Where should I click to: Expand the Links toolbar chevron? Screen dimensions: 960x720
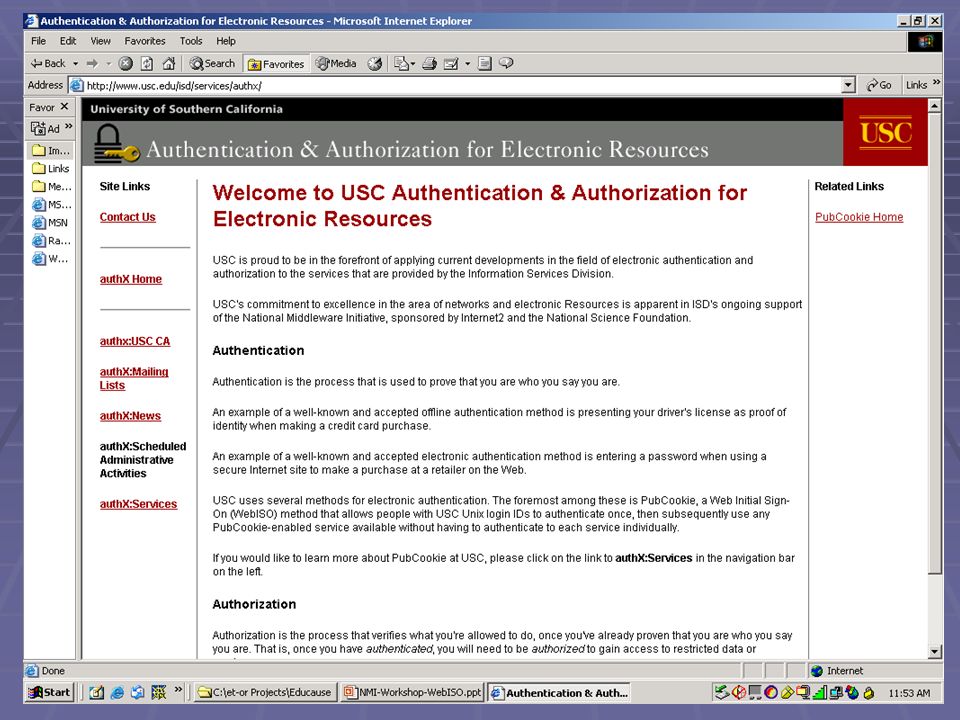pyautogui.click(x=936, y=82)
